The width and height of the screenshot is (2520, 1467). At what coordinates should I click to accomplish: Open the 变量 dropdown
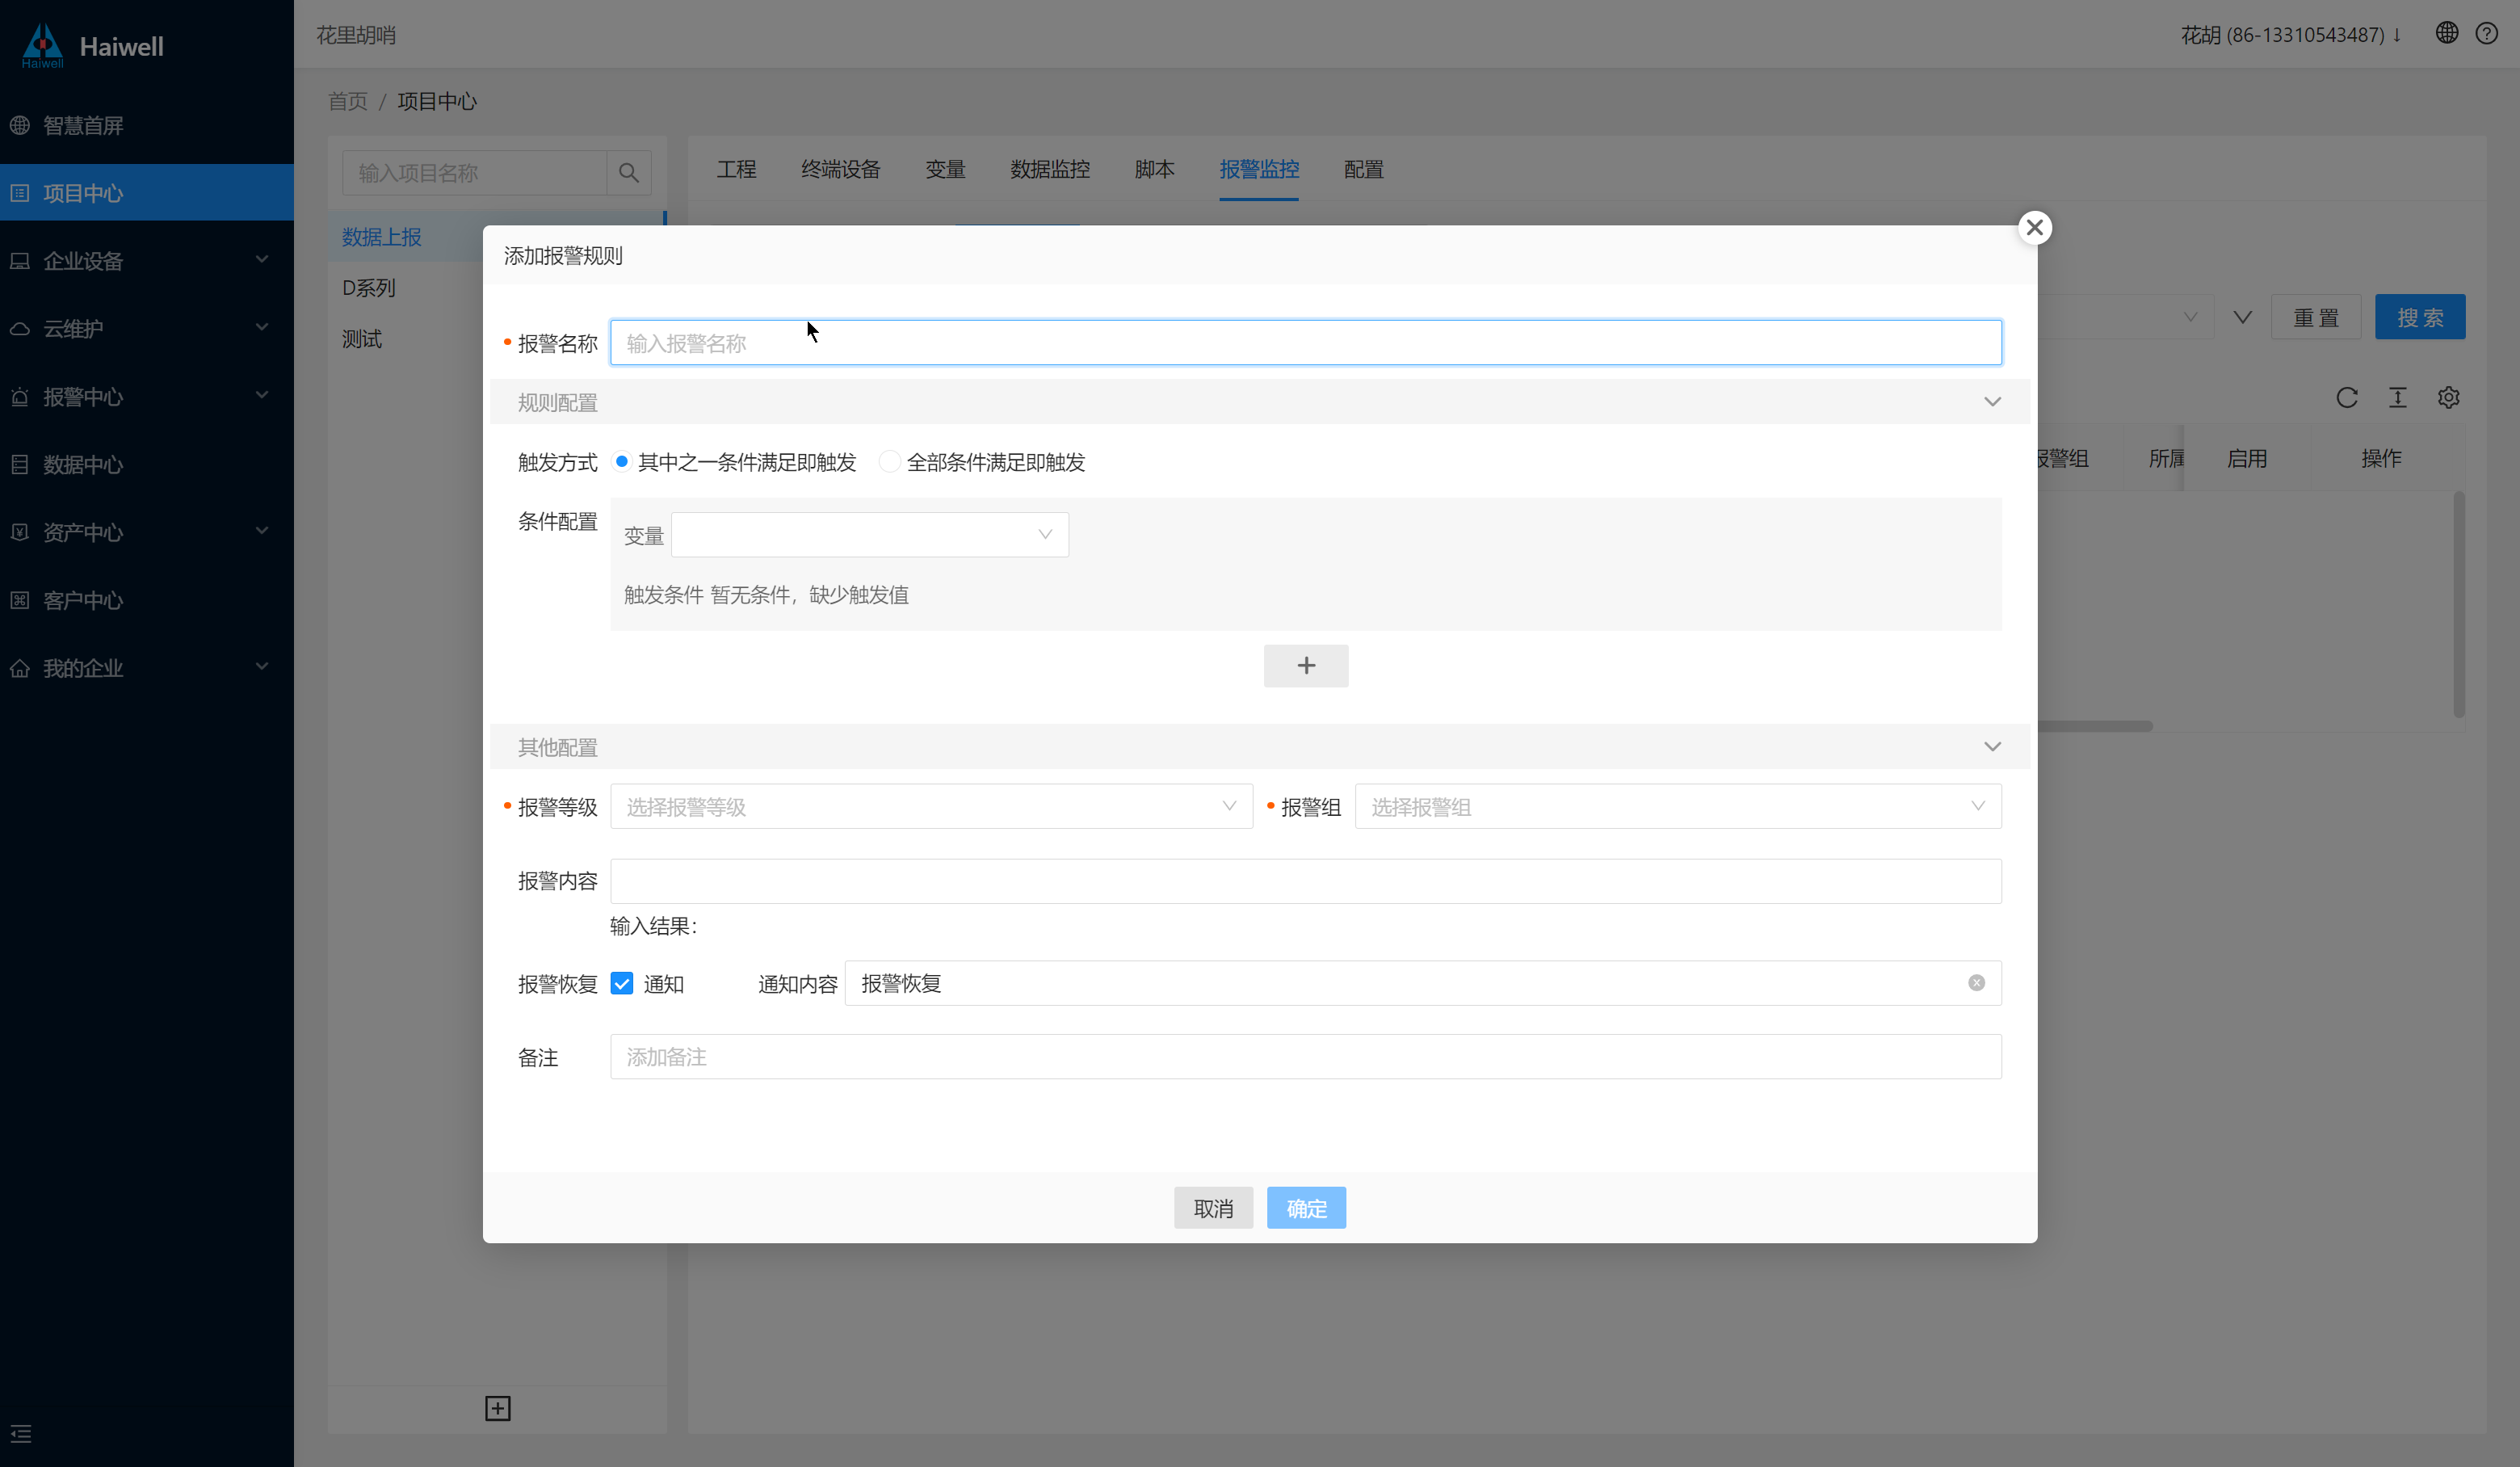tap(870, 535)
